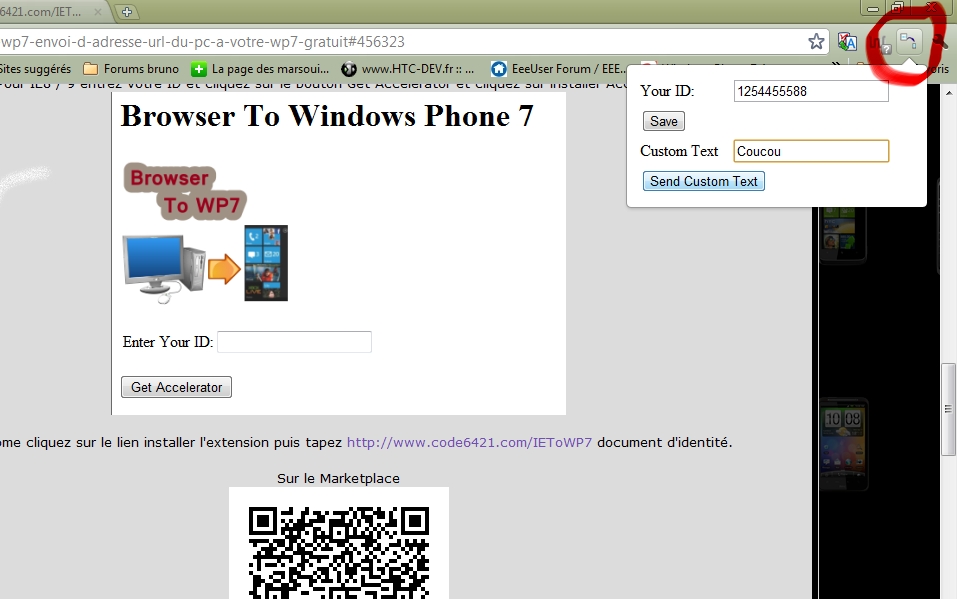Open the Browser To WP7 extension icon
The image size is (957, 599).
pos(908,42)
